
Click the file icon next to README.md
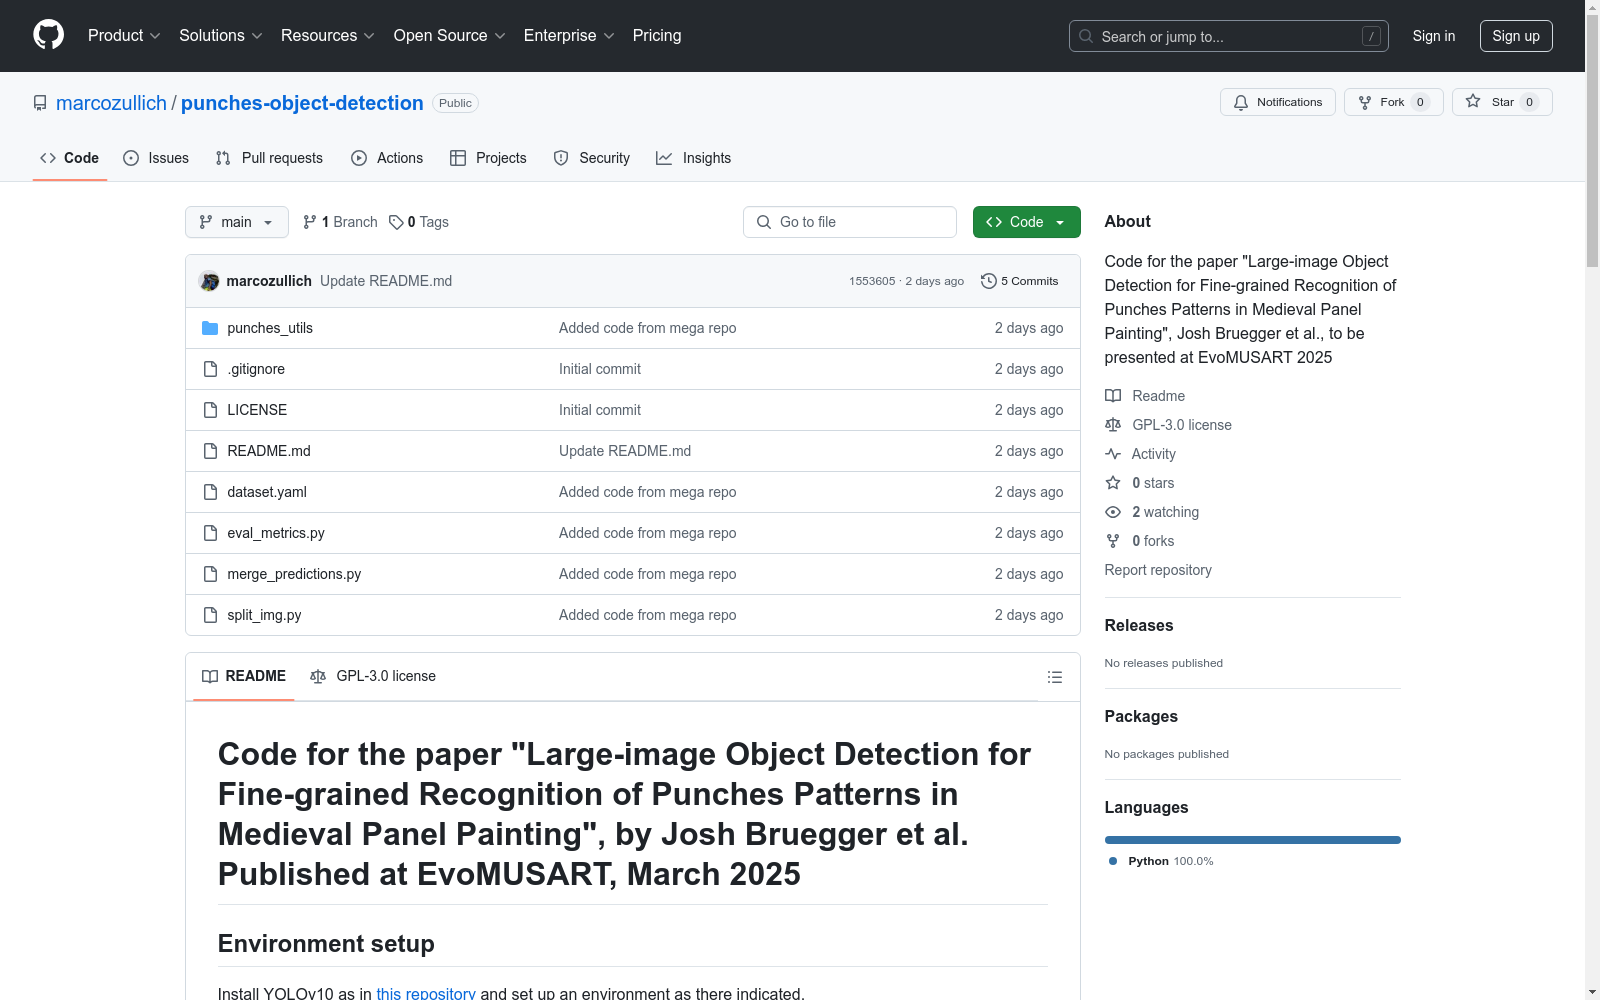(210, 451)
